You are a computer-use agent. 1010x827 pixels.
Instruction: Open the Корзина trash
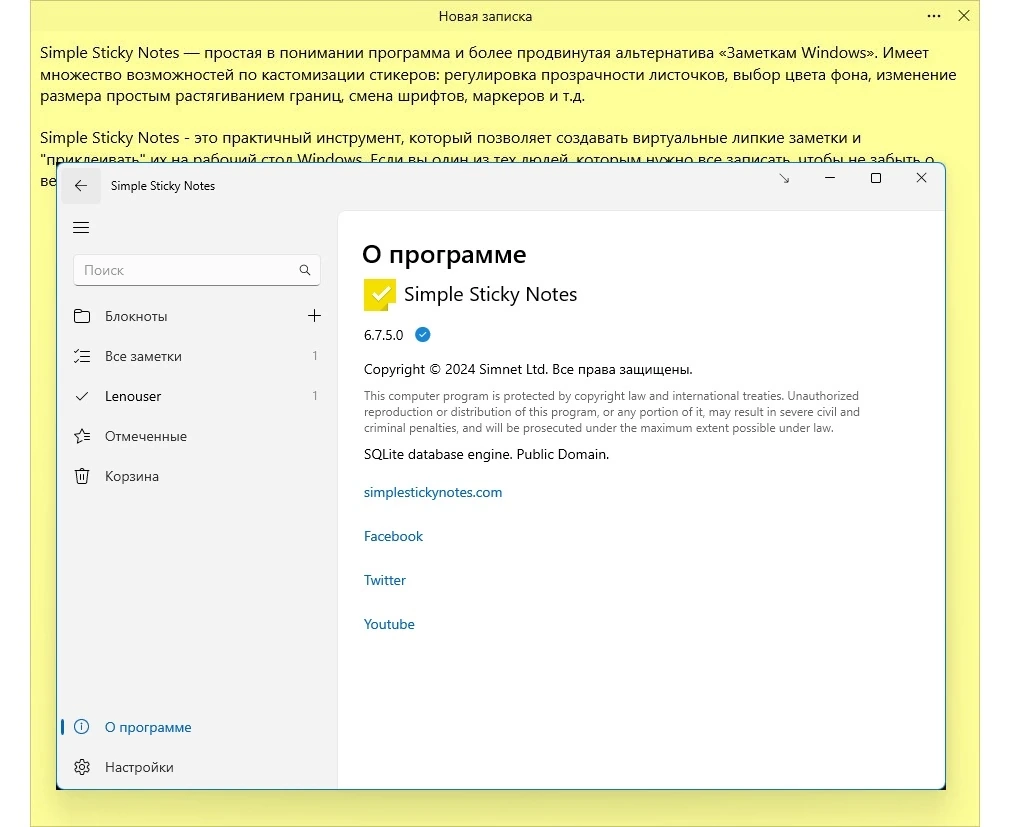click(196, 476)
